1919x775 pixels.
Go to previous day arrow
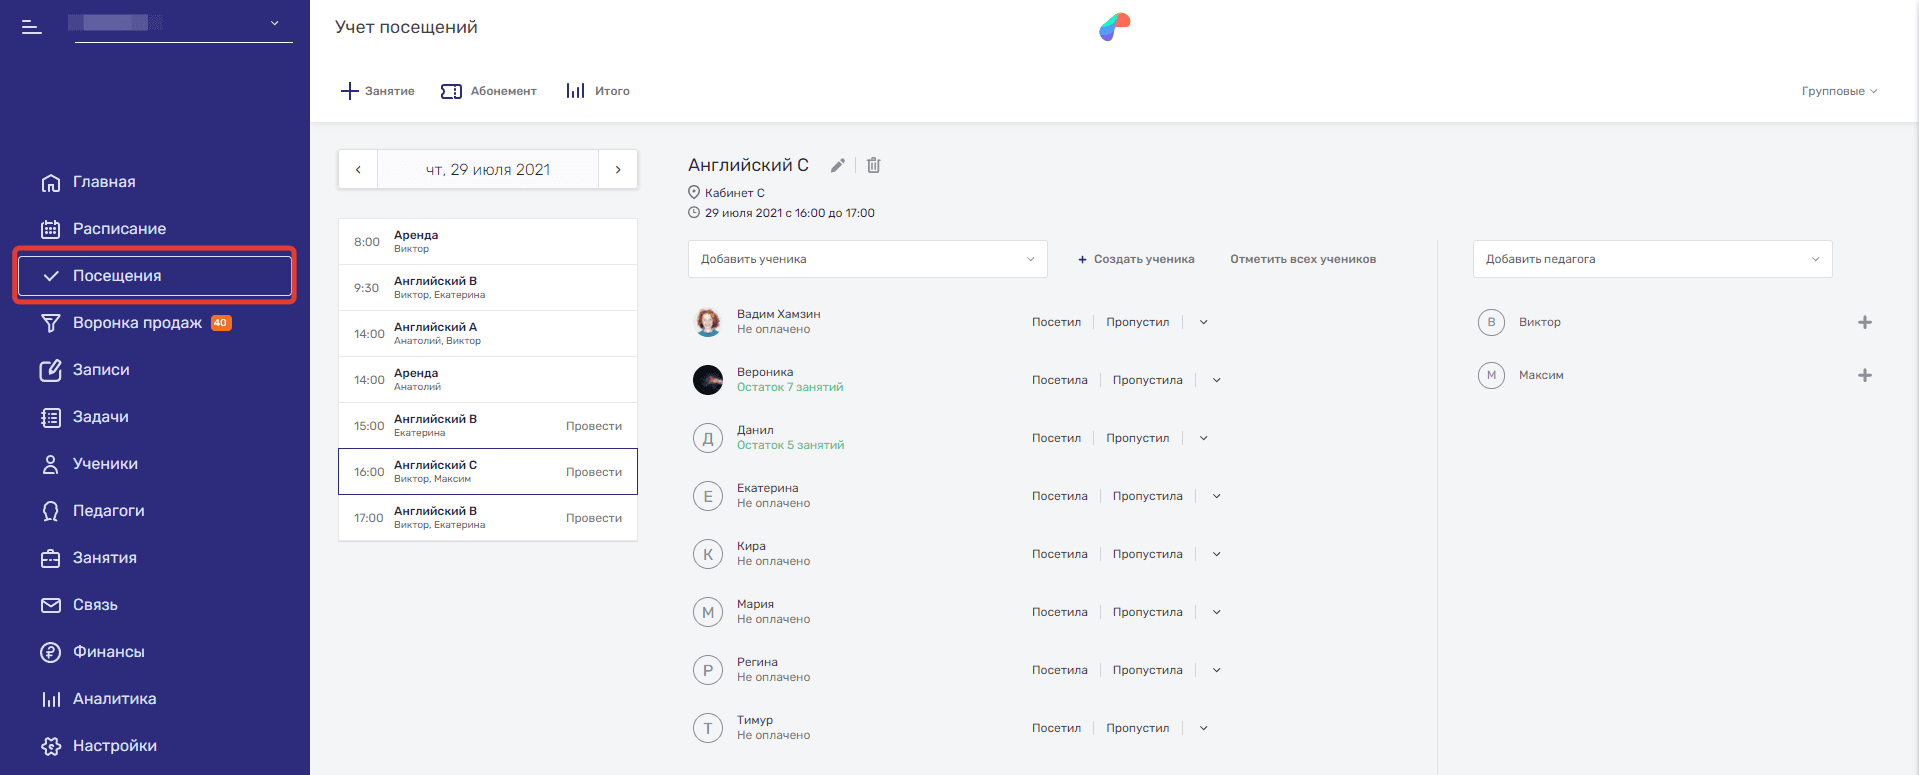pyautogui.click(x=358, y=170)
